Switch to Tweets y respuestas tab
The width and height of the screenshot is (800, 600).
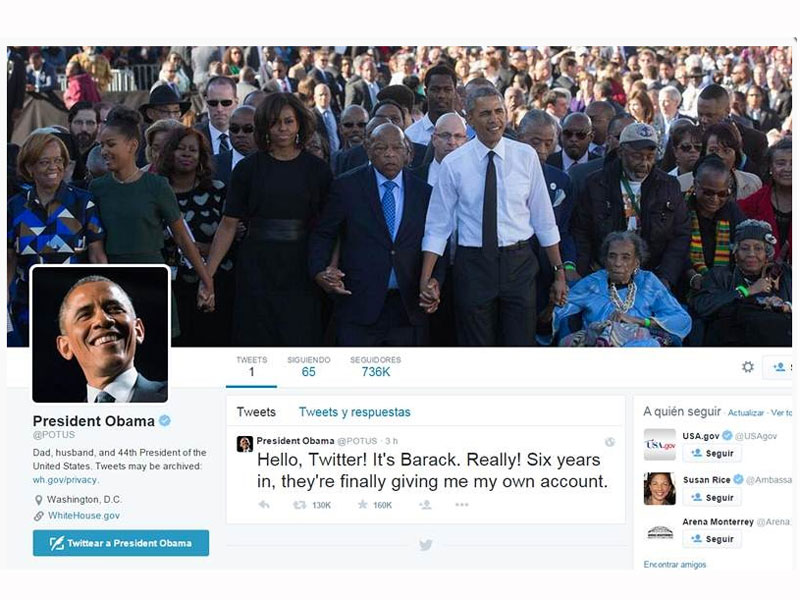pyautogui.click(x=355, y=412)
